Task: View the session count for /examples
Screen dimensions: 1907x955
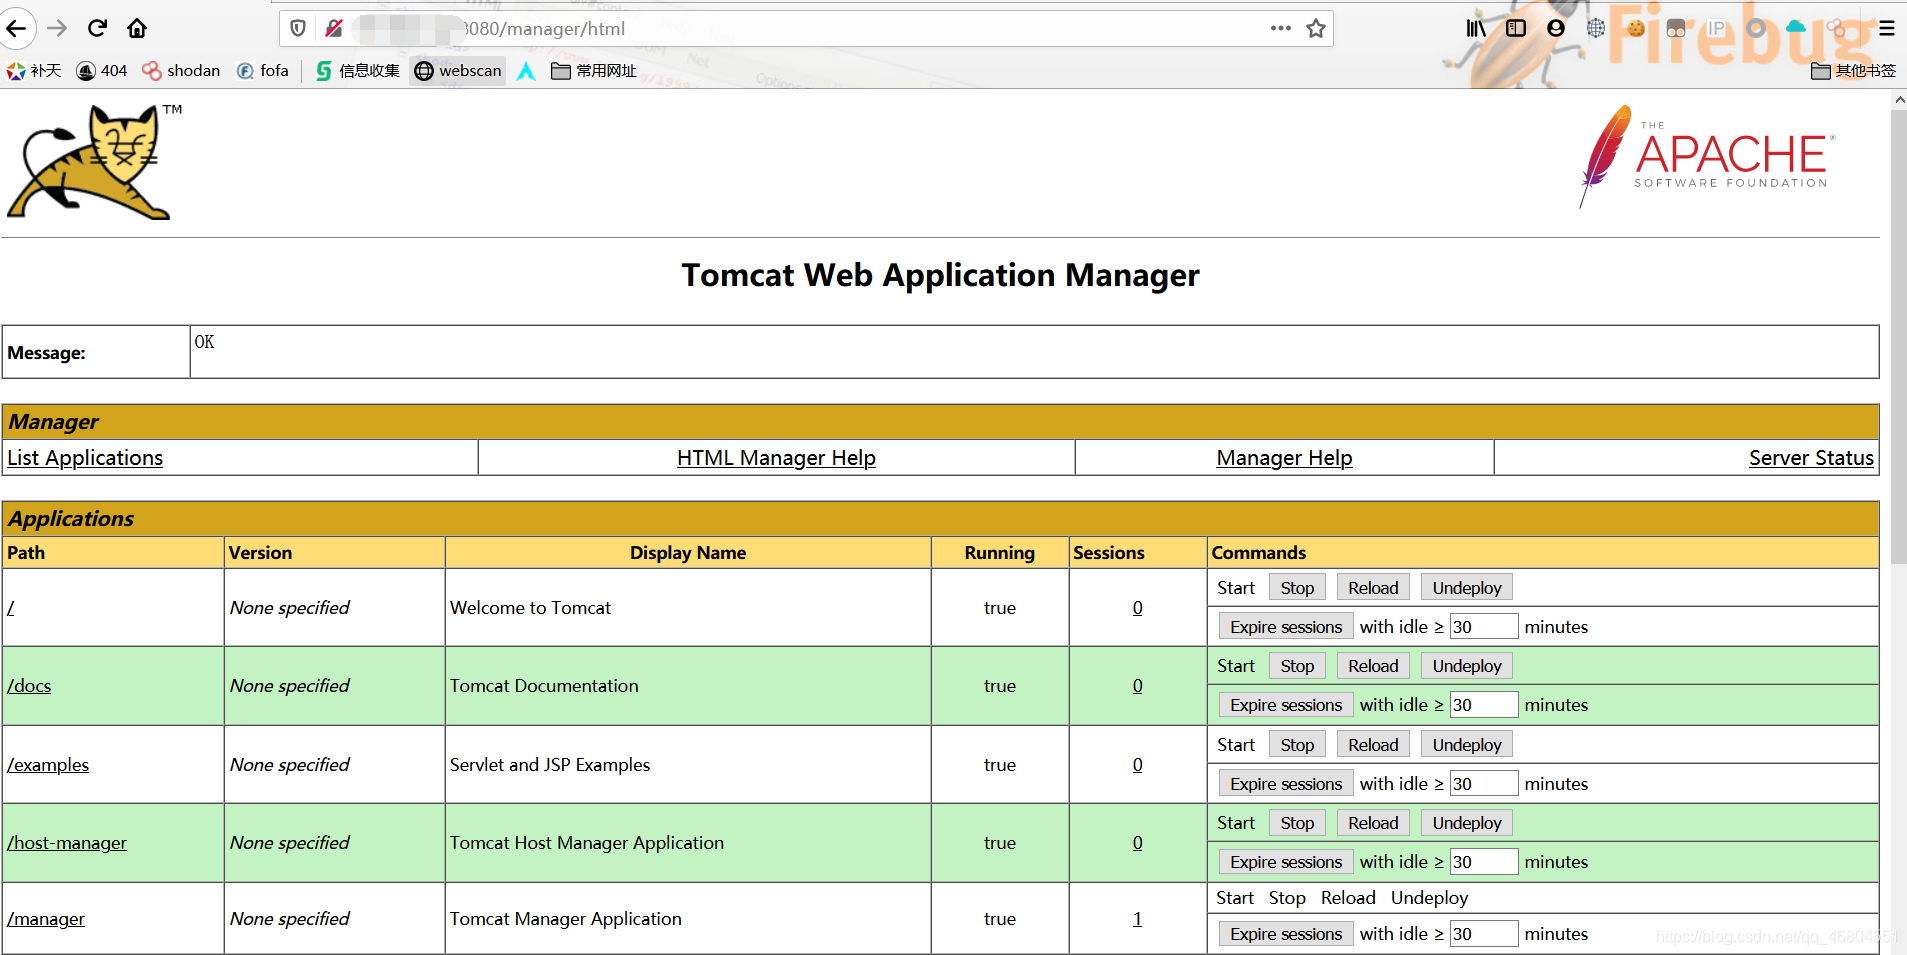Action: point(1137,765)
